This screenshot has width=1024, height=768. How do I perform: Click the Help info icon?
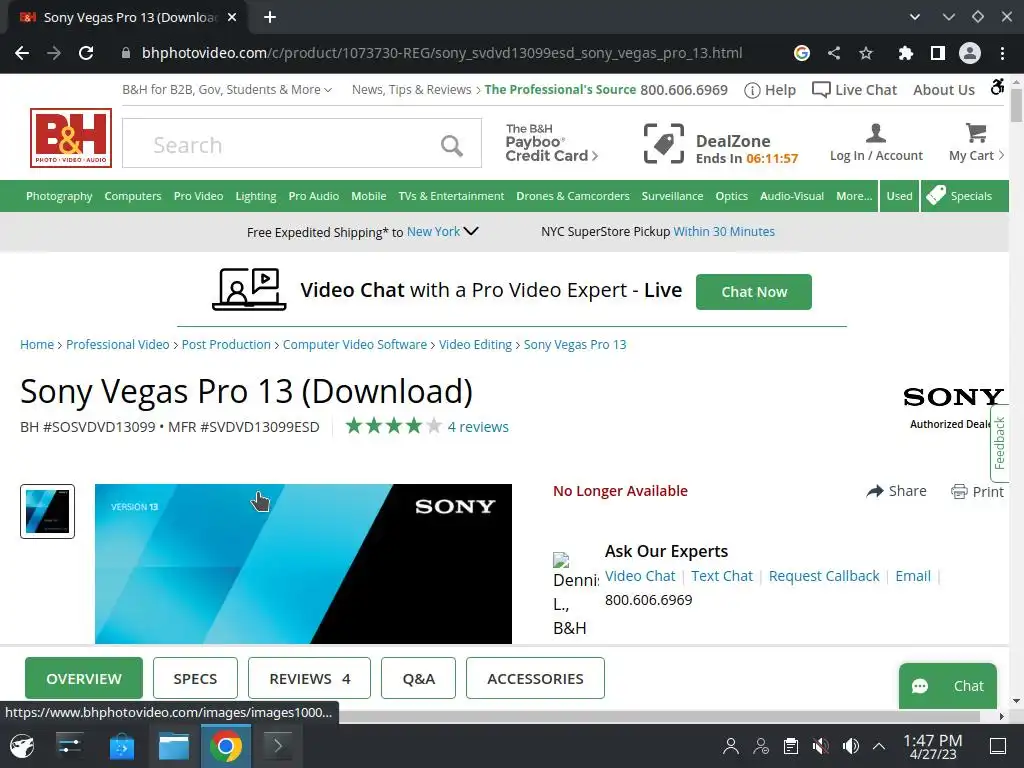752,90
